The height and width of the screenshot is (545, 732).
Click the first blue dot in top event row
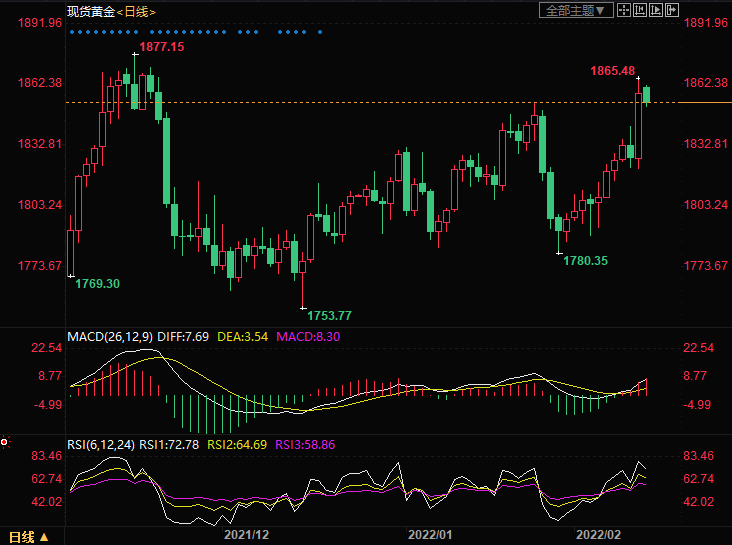click(x=71, y=31)
